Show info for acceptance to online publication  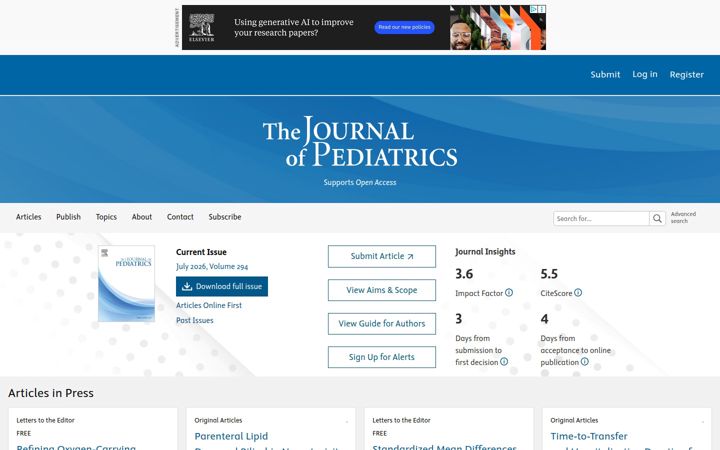tap(585, 362)
